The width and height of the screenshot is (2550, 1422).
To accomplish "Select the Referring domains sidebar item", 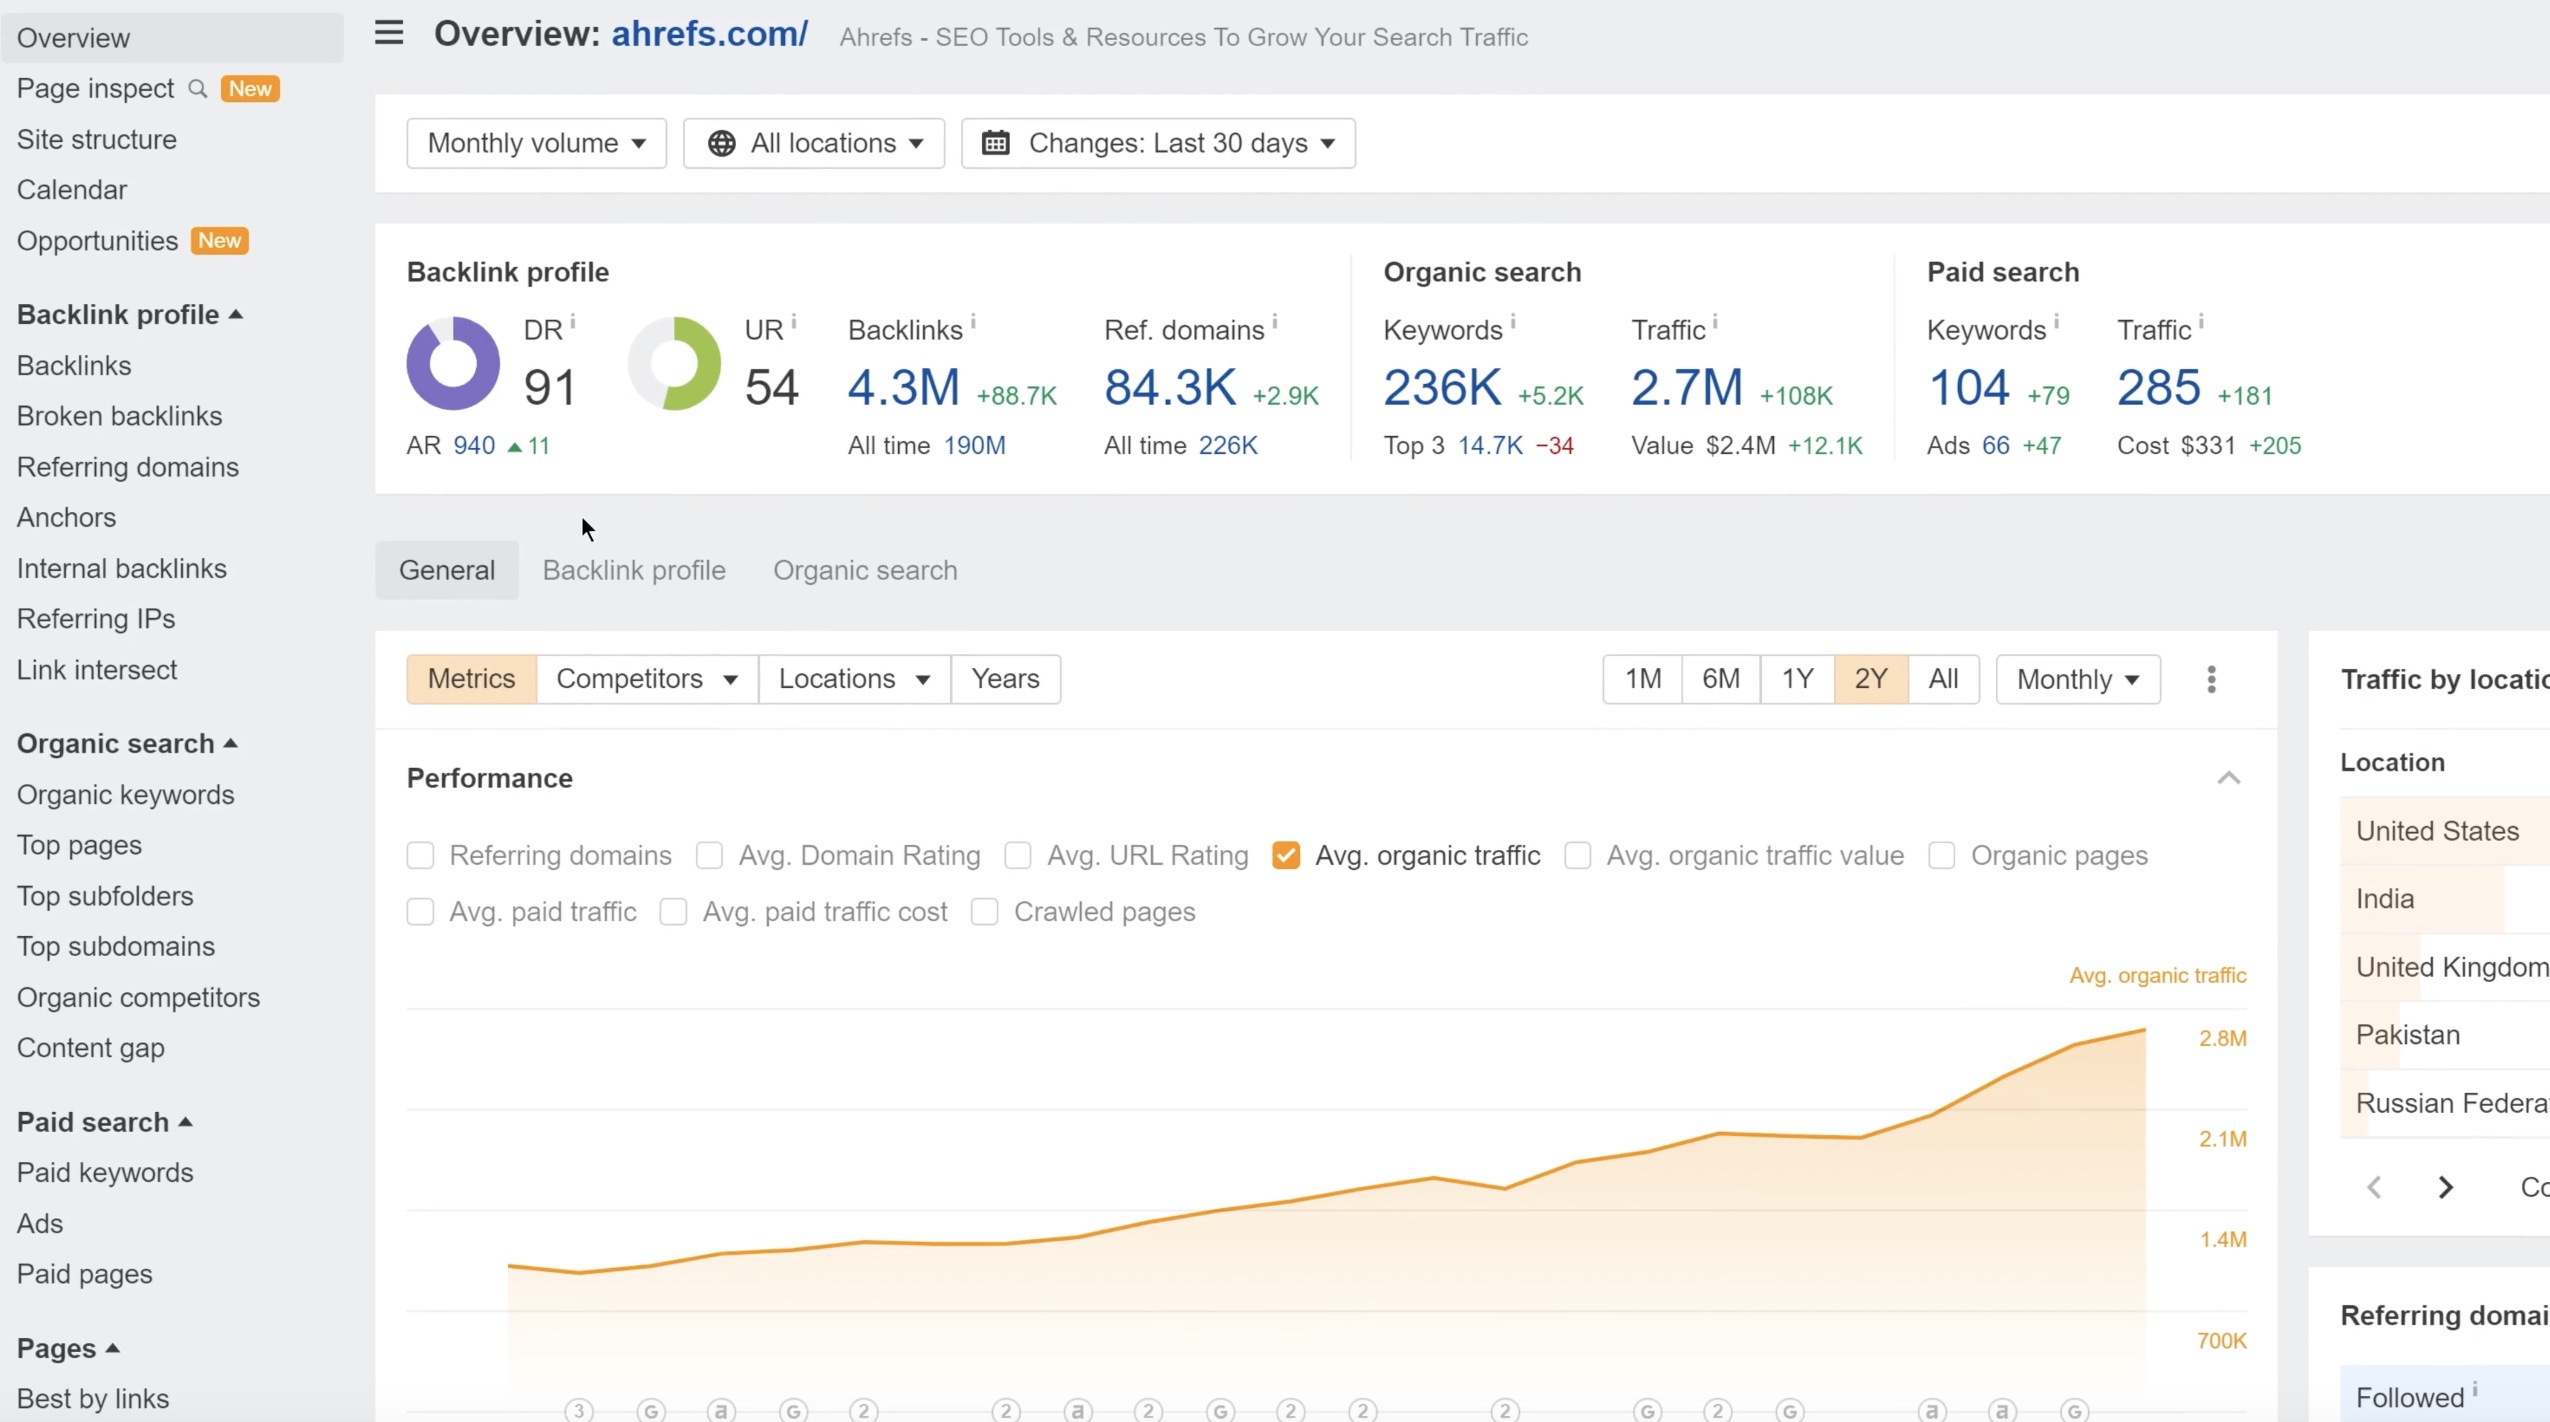I will pos(128,466).
